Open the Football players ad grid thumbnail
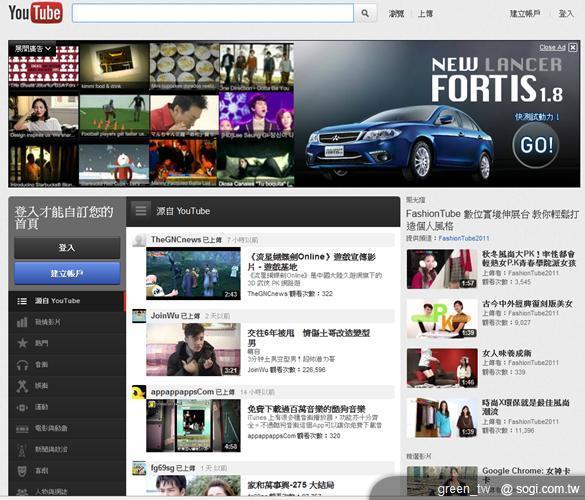585x500 pixels. pyautogui.click(x=114, y=116)
